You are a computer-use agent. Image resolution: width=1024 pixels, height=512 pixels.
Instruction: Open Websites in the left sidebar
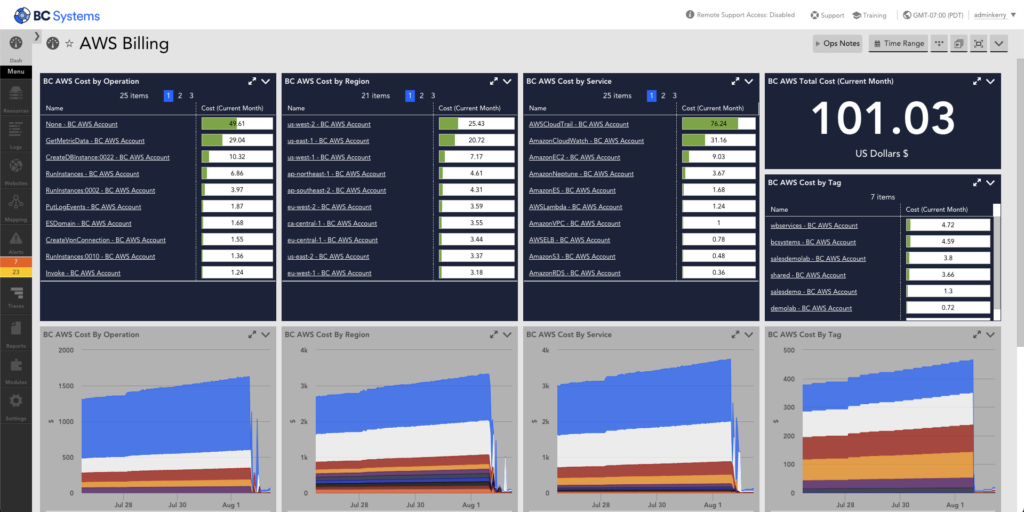[16, 170]
